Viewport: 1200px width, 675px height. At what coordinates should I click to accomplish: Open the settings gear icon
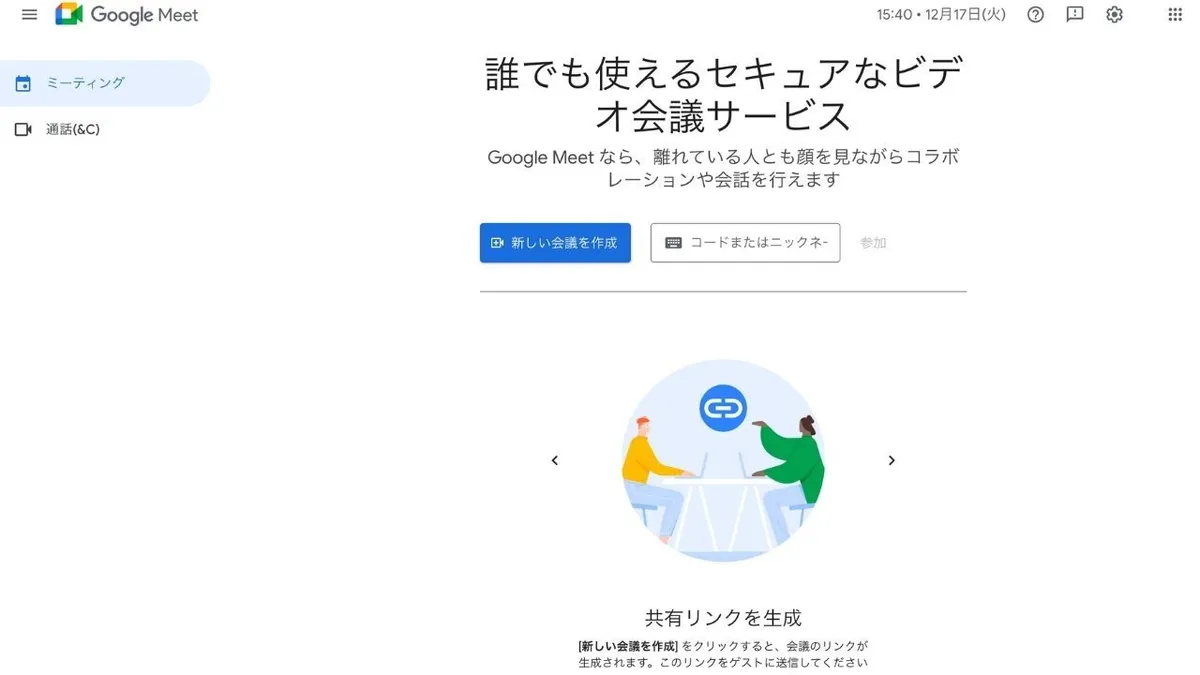(x=1115, y=14)
